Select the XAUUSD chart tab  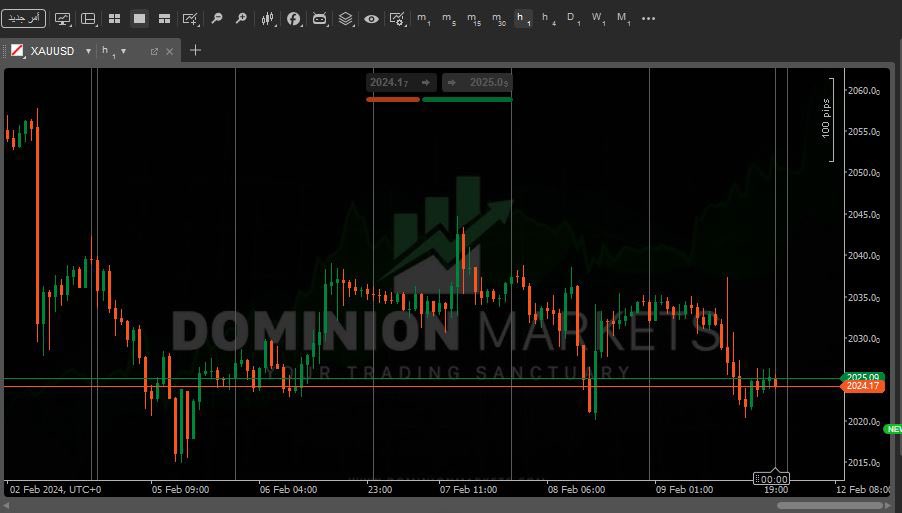(x=52, y=51)
